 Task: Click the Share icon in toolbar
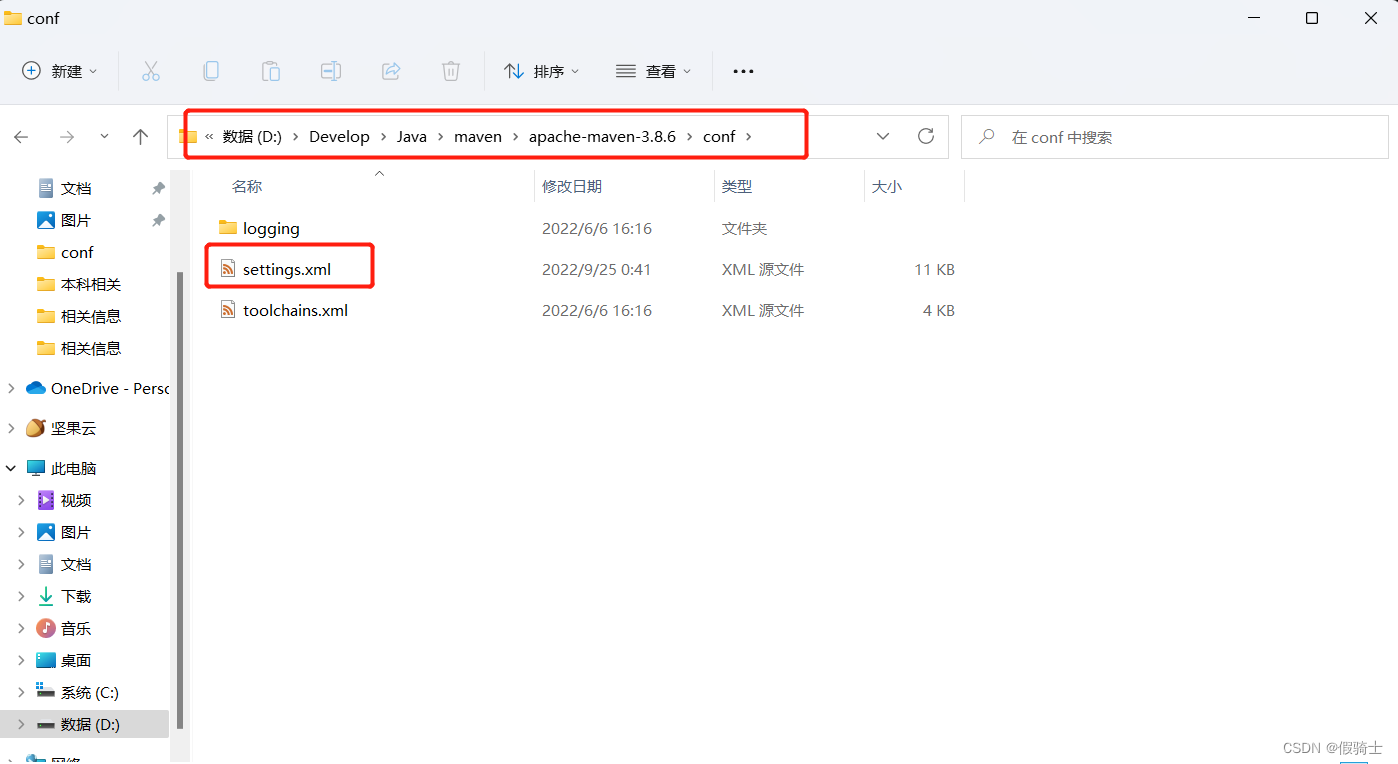click(391, 71)
